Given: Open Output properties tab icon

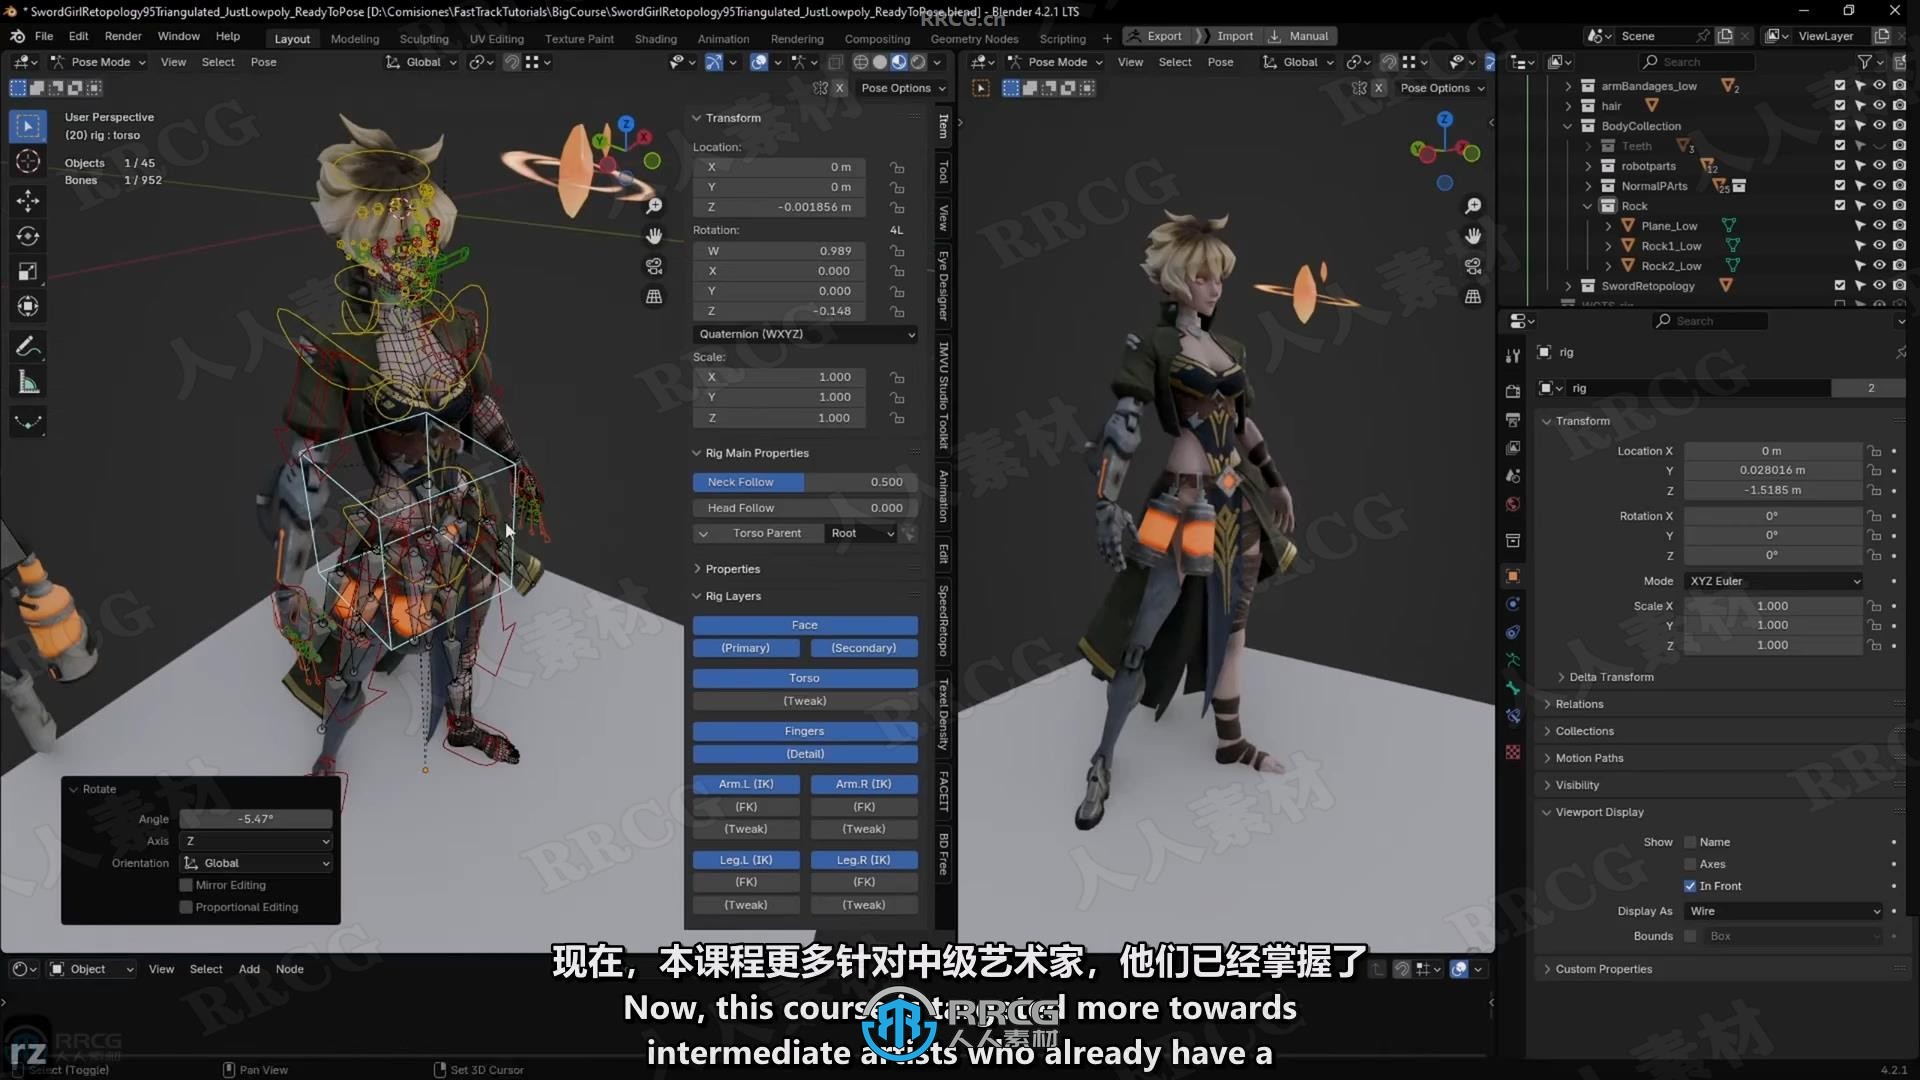Looking at the screenshot, I should tap(1513, 419).
